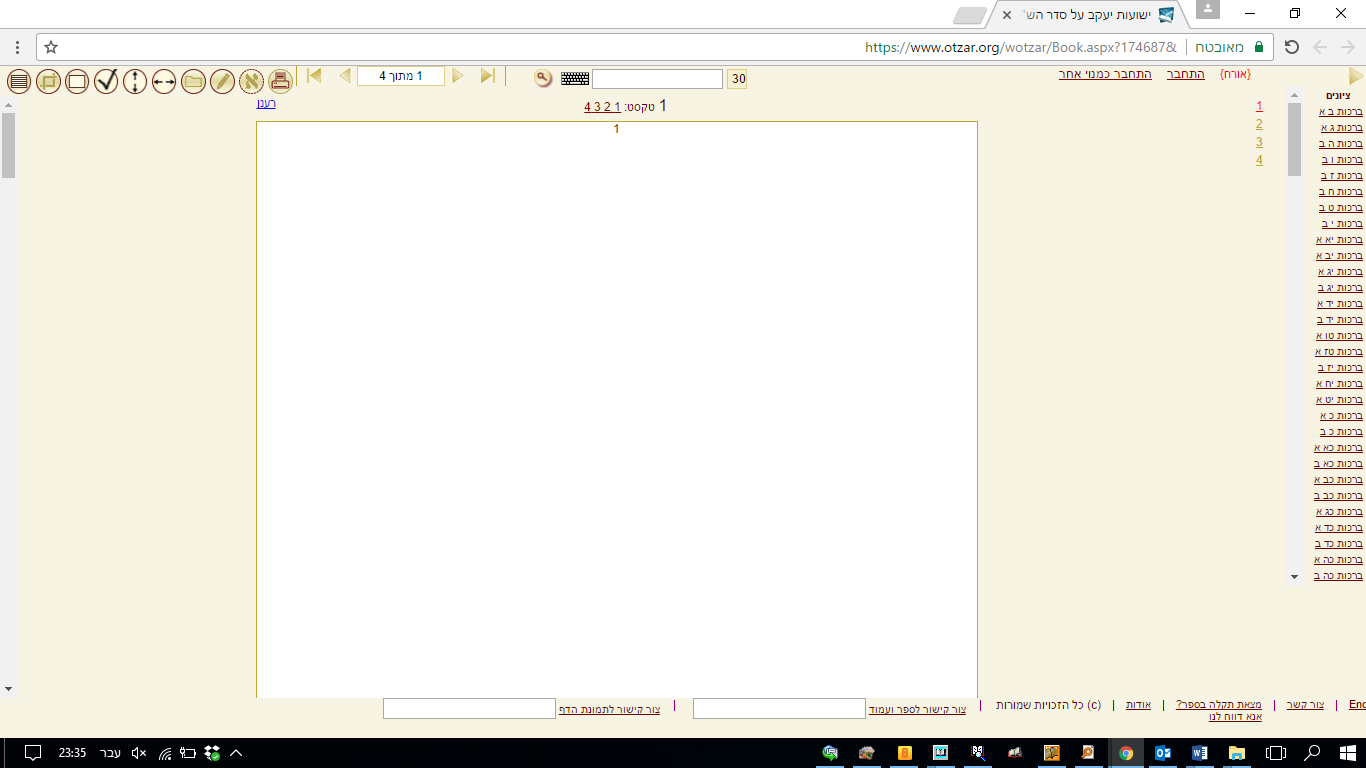Click the '30' button beside search box
This screenshot has width=1366, height=768.
click(737, 79)
